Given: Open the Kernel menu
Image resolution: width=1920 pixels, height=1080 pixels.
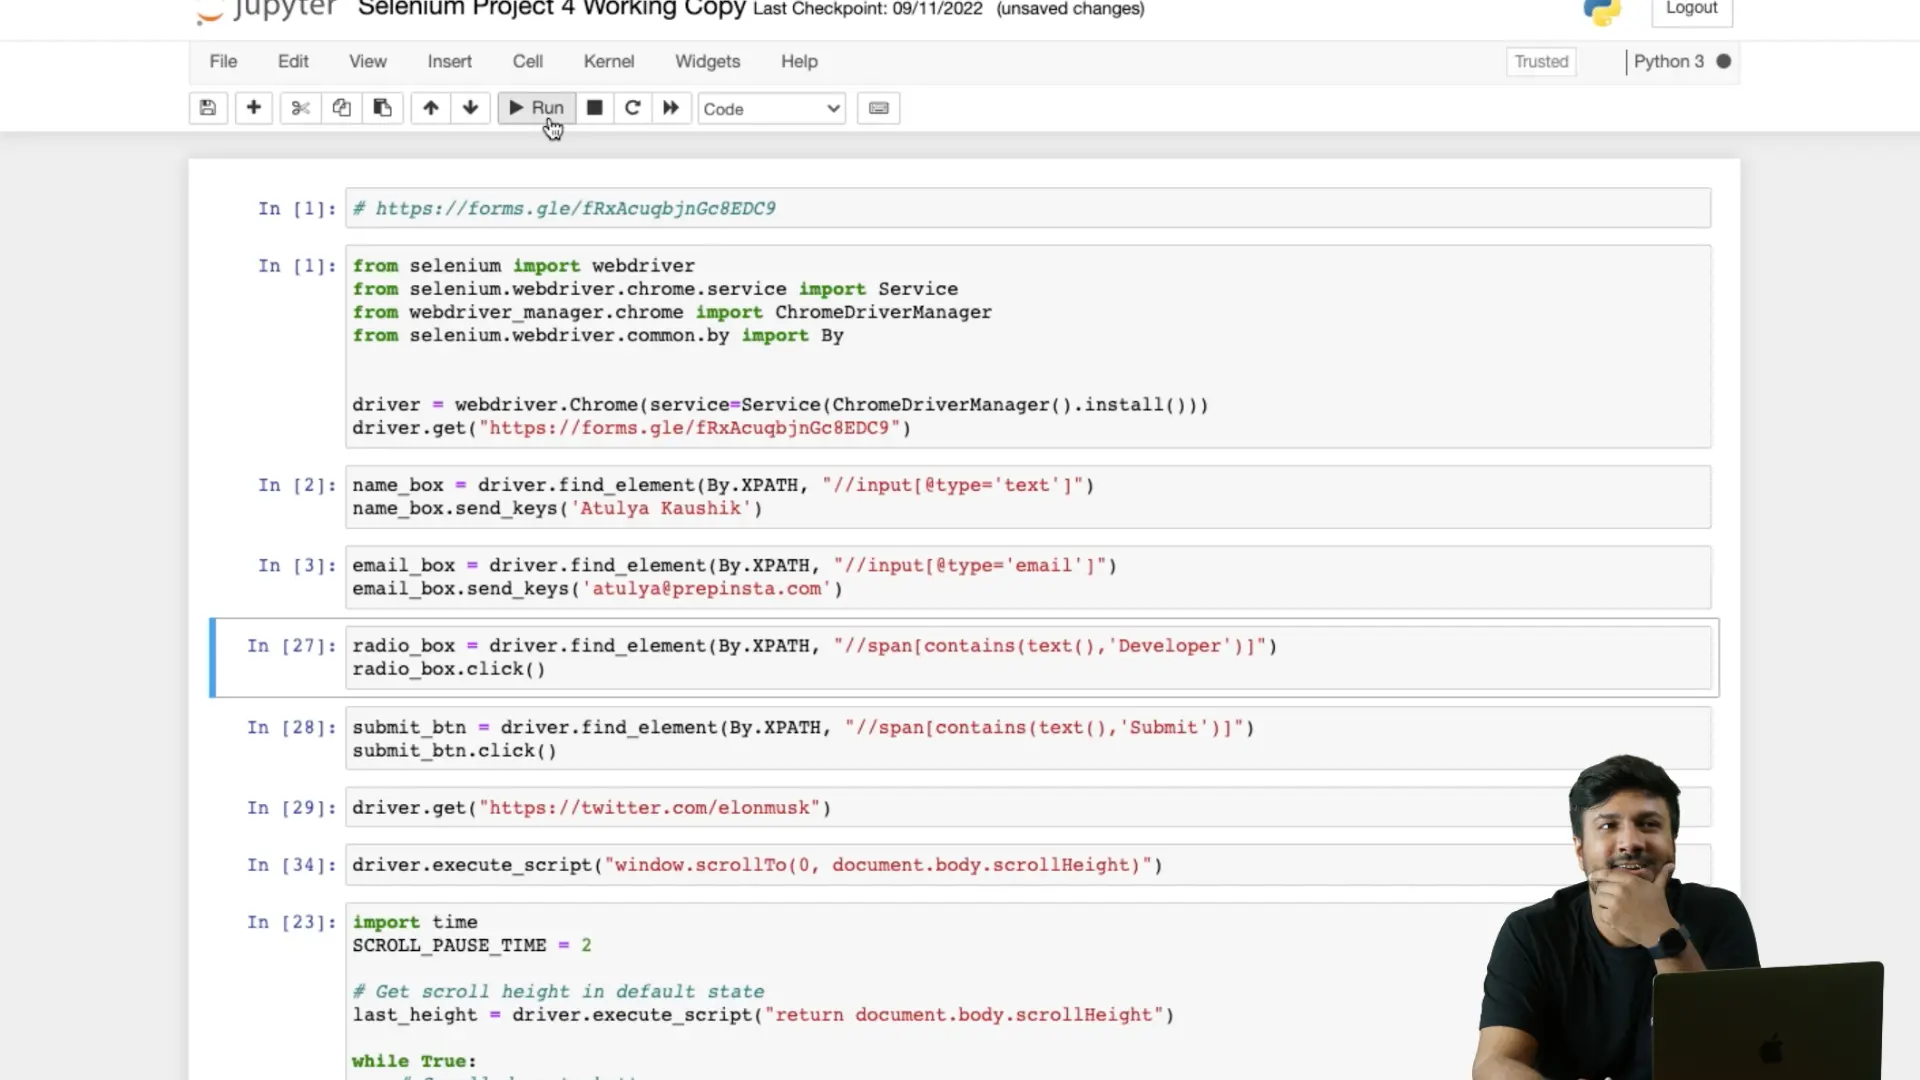Looking at the screenshot, I should (x=608, y=62).
